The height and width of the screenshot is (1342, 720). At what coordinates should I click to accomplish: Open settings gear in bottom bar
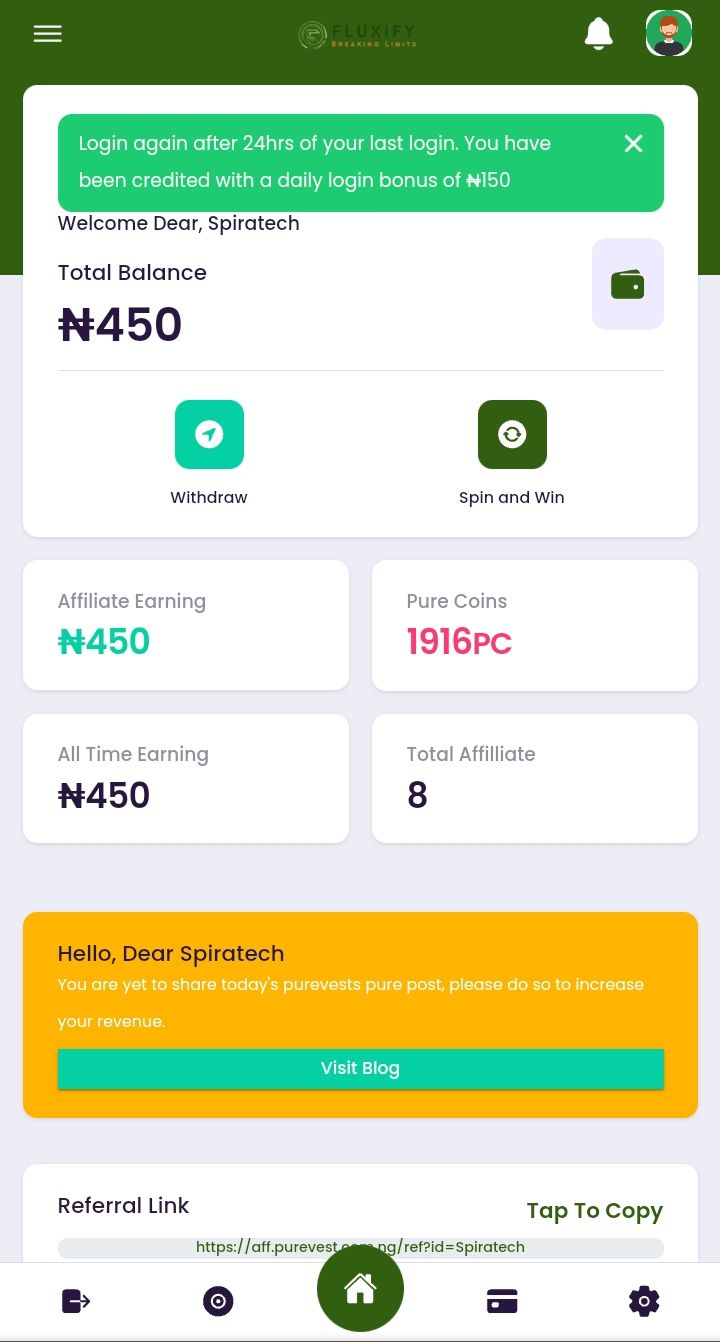pyautogui.click(x=644, y=1301)
